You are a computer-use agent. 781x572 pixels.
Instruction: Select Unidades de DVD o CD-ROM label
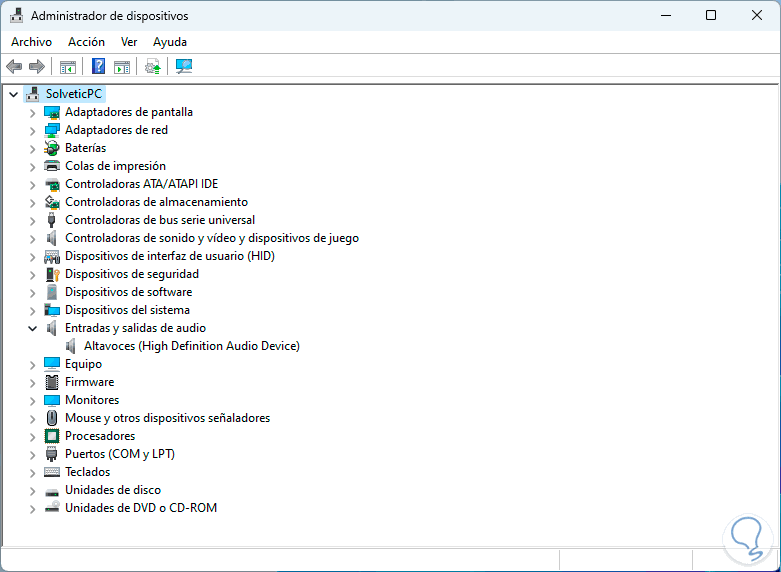(x=141, y=508)
